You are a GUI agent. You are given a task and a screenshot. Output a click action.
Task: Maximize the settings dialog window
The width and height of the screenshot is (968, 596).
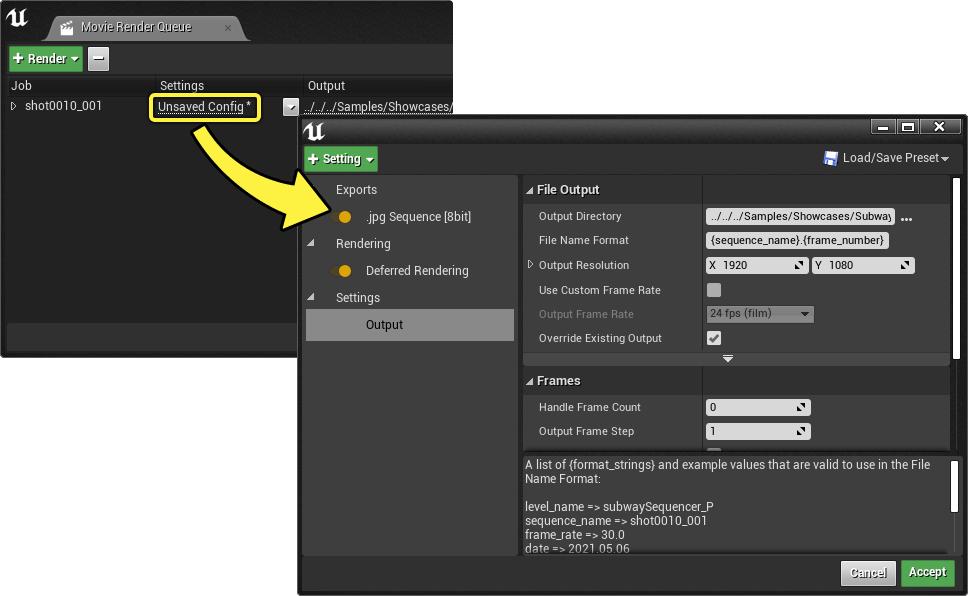coord(907,127)
